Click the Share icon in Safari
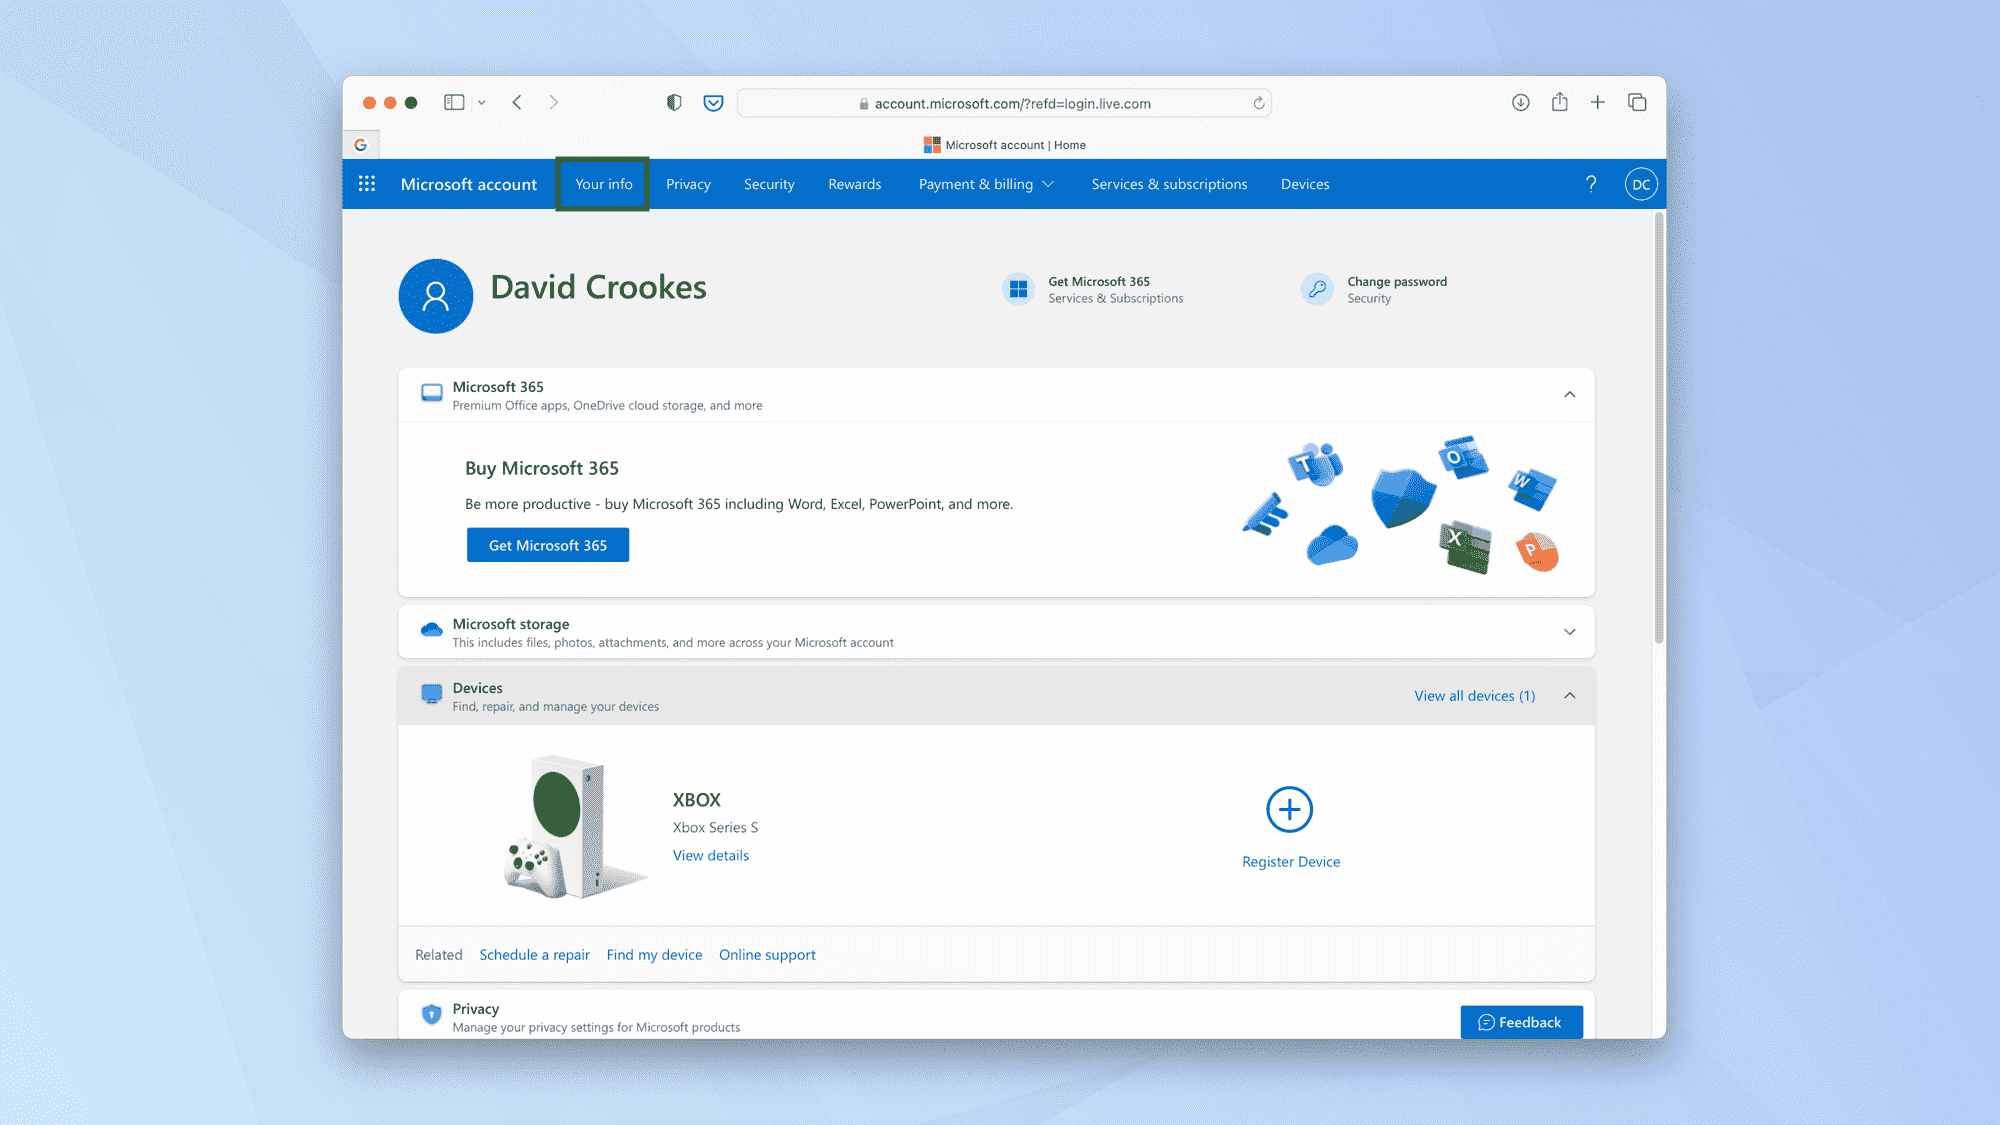 (x=1560, y=102)
